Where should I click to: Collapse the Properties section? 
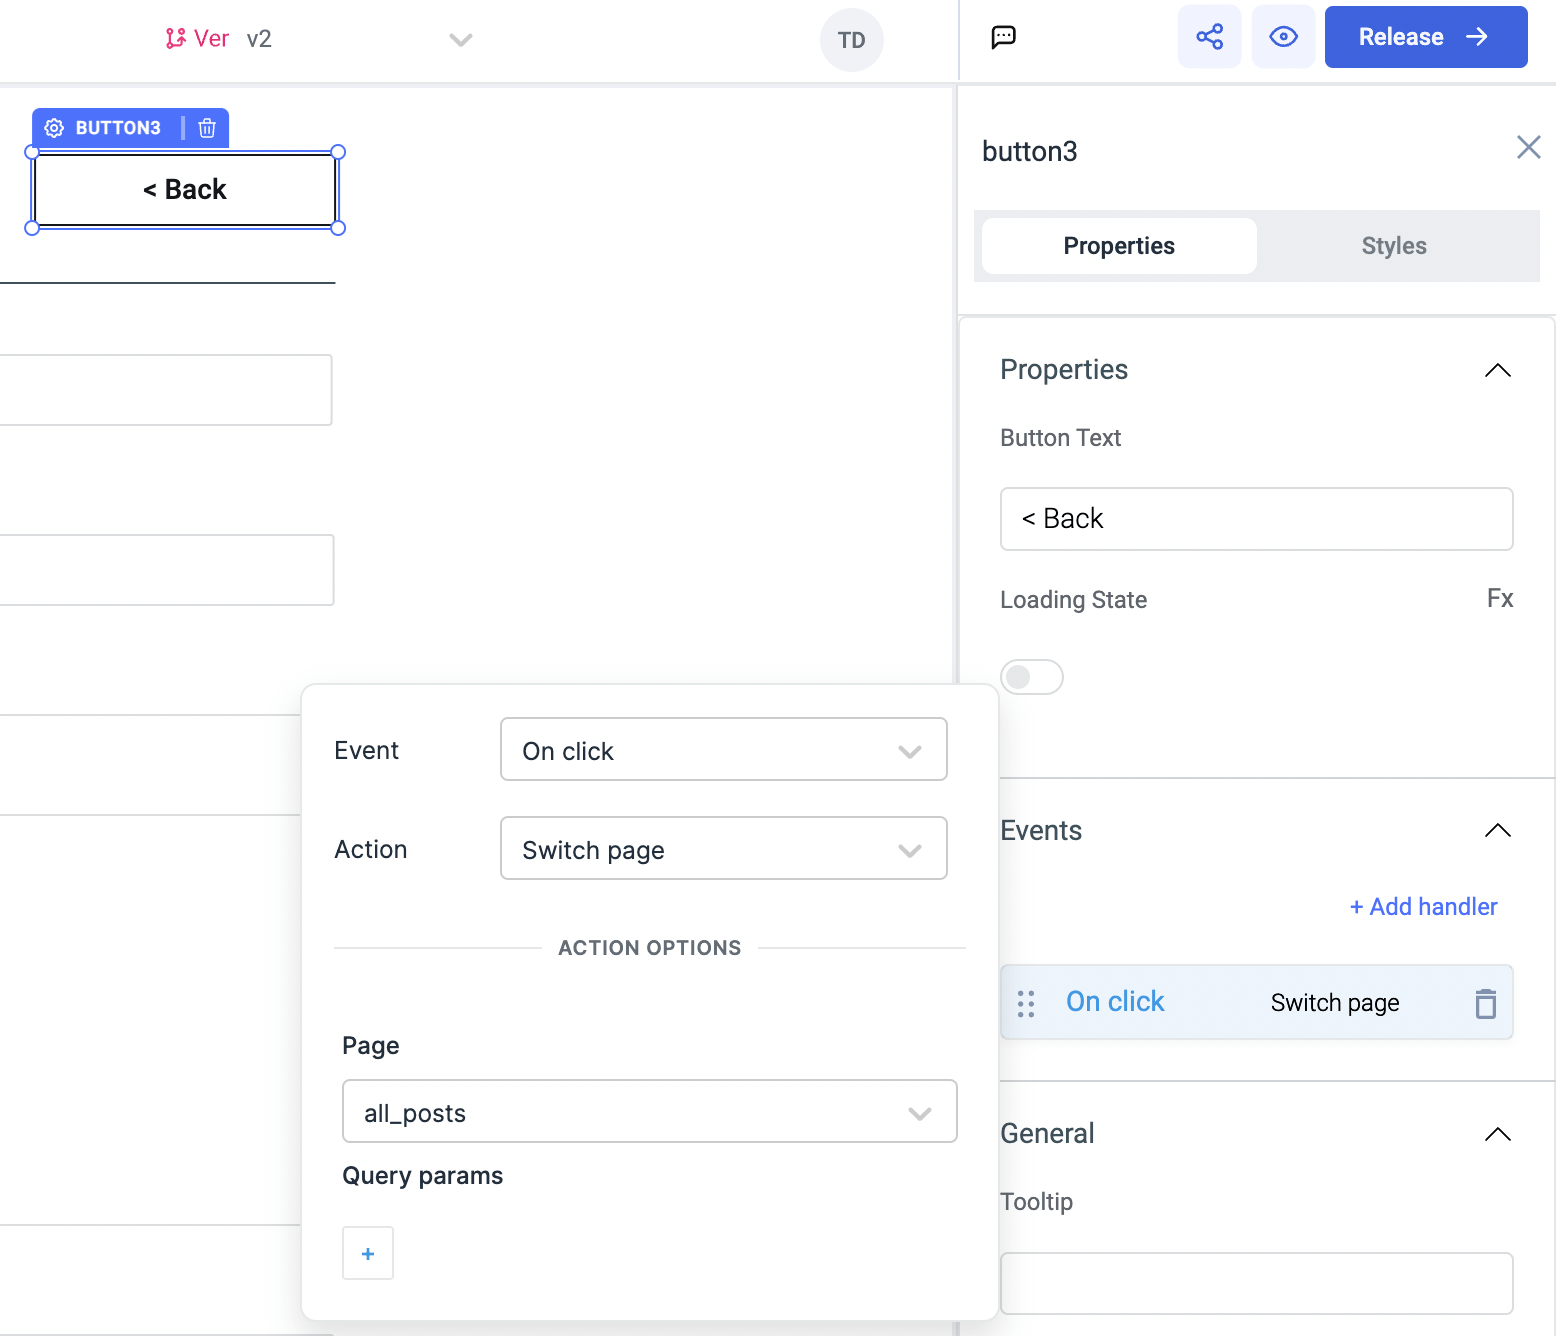tap(1497, 370)
